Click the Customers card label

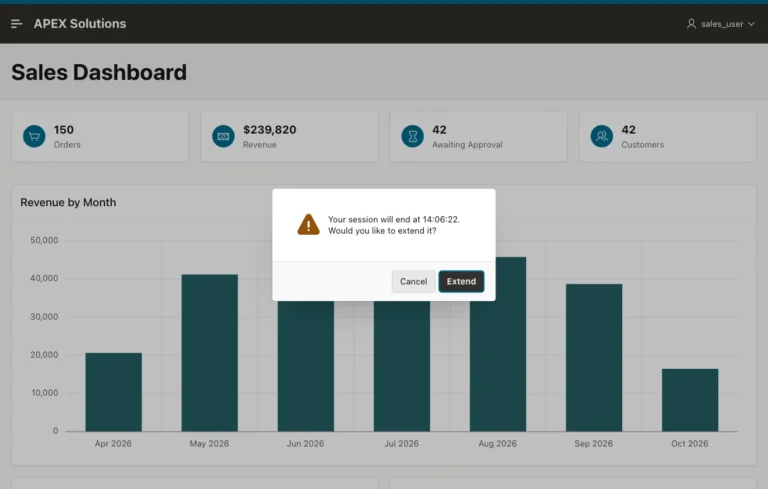click(643, 145)
